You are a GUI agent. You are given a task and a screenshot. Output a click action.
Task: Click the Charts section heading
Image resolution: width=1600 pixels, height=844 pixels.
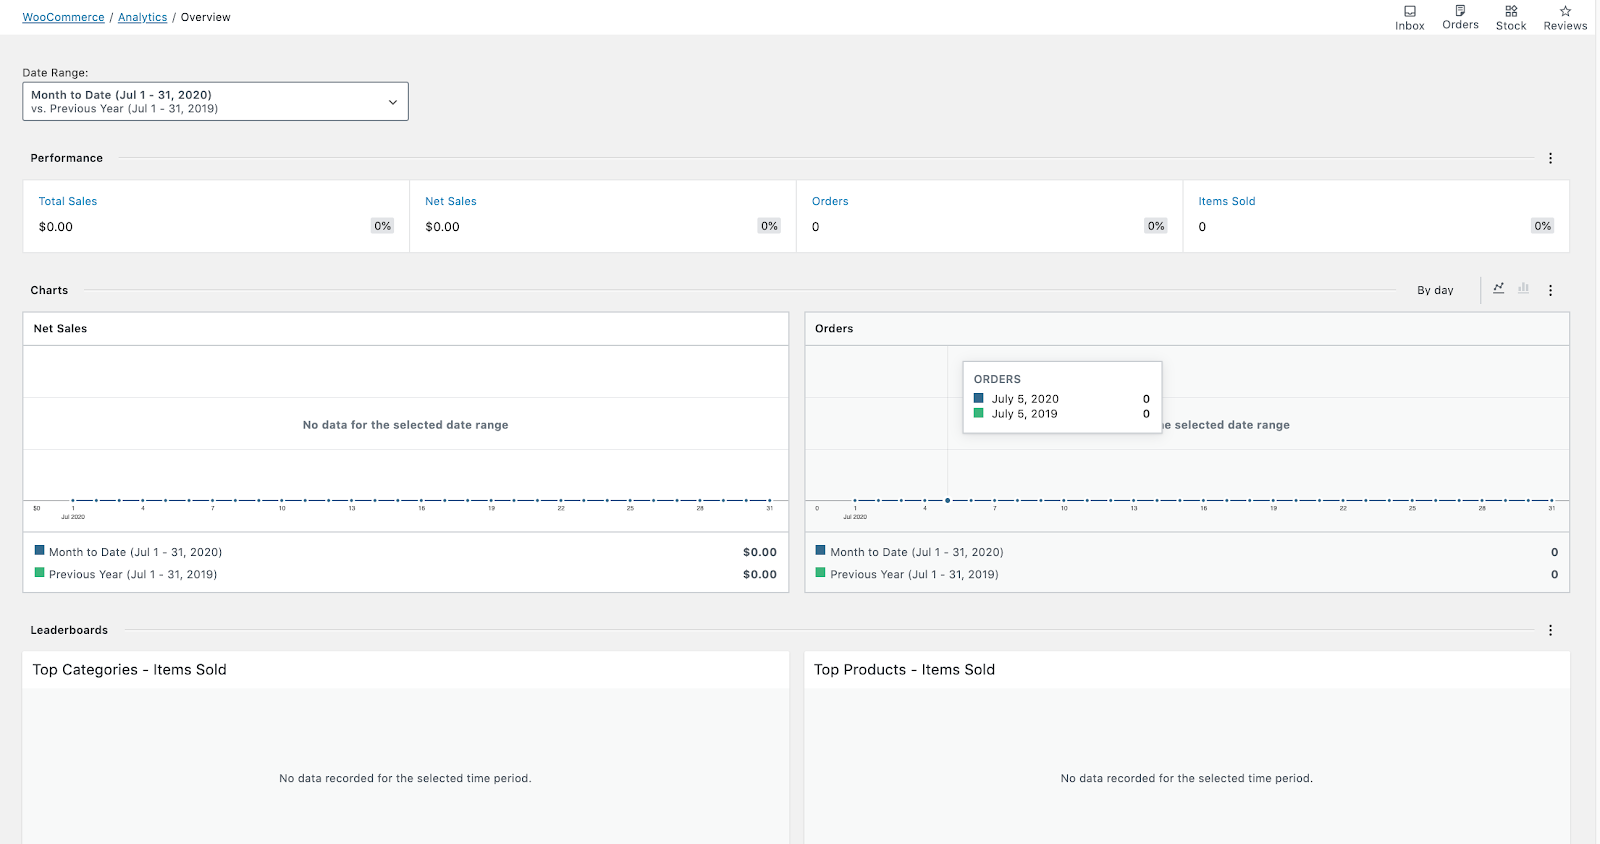click(x=49, y=290)
